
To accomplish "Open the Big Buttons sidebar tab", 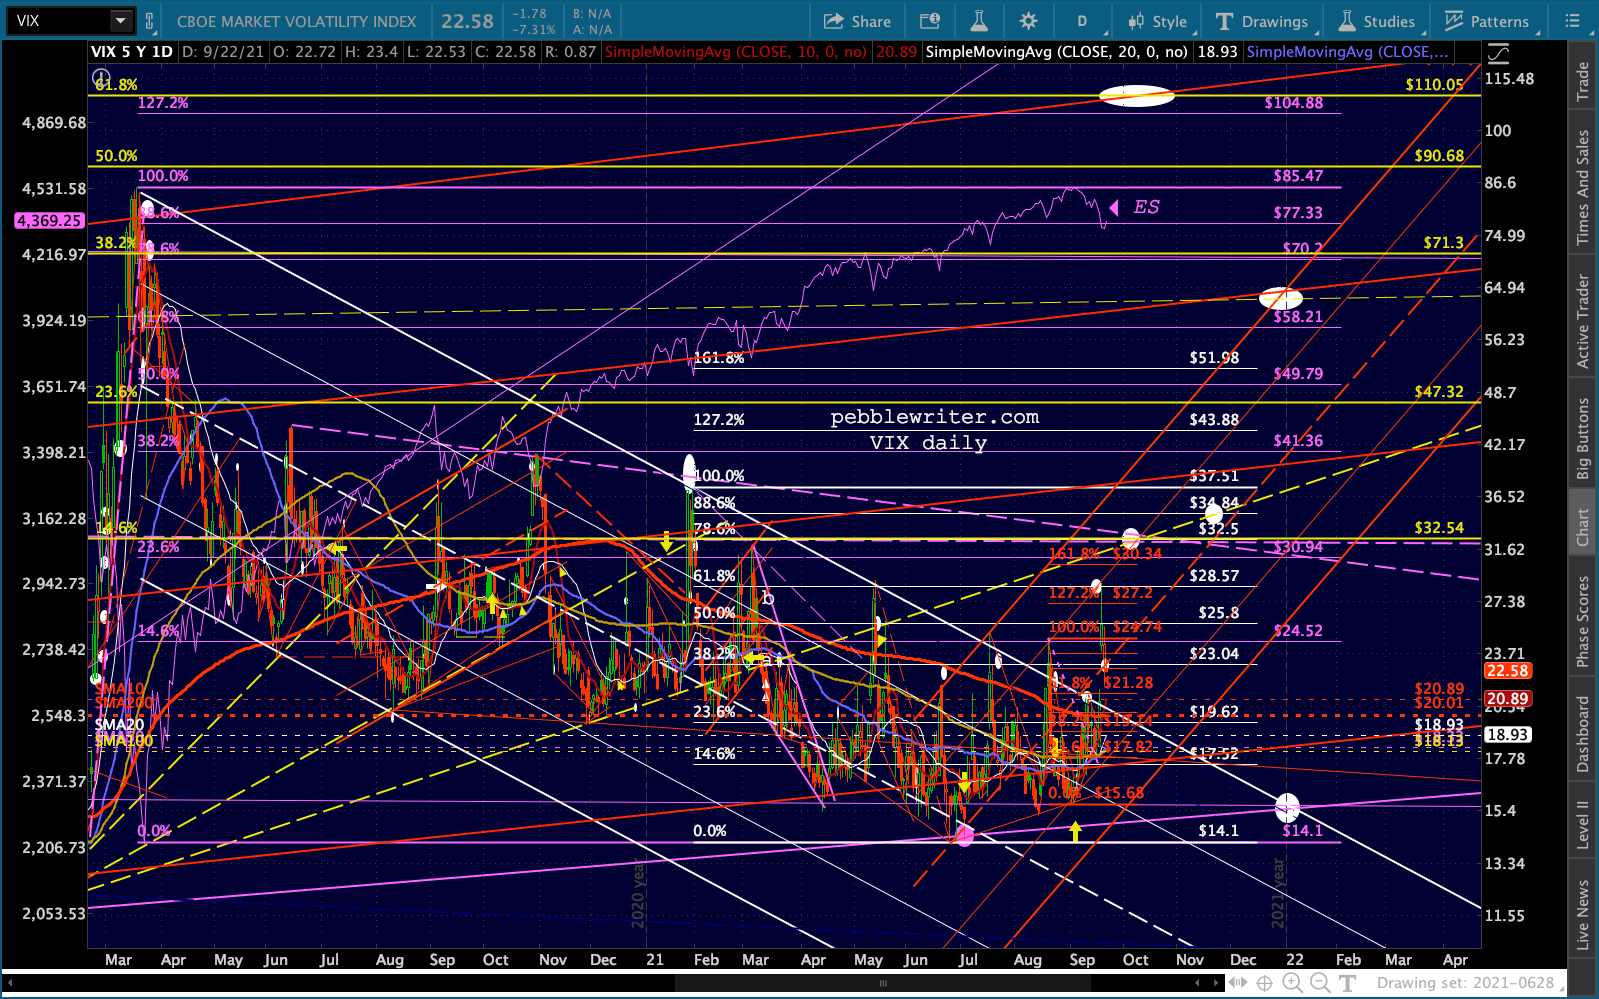I will click(1583, 438).
